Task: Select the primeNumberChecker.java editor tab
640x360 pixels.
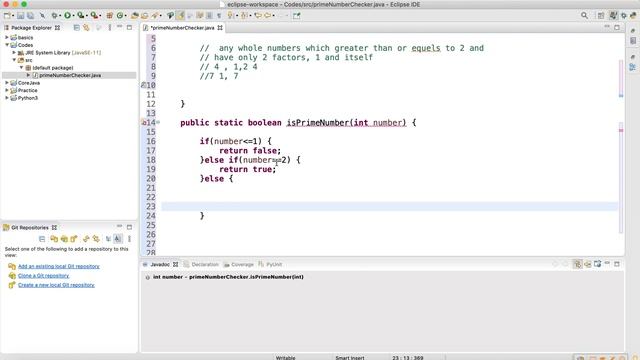Action: (182, 28)
